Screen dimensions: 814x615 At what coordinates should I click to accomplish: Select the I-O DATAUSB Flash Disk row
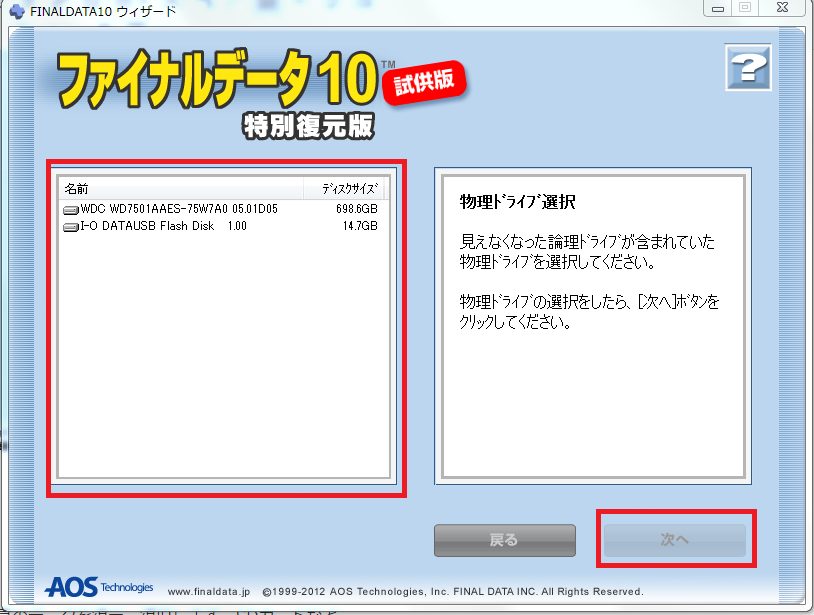[x=223, y=226]
